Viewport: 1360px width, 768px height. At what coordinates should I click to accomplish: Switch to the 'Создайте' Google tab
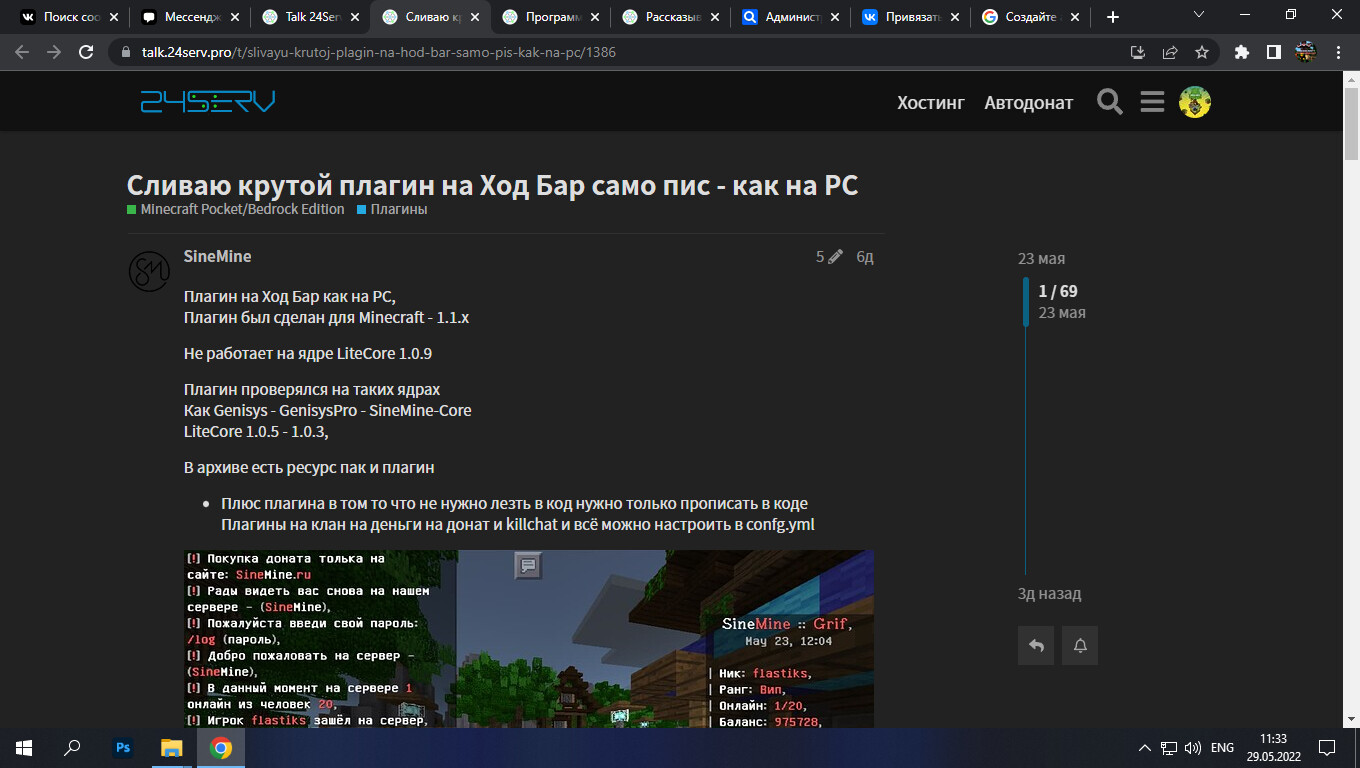click(x=1030, y=17)
